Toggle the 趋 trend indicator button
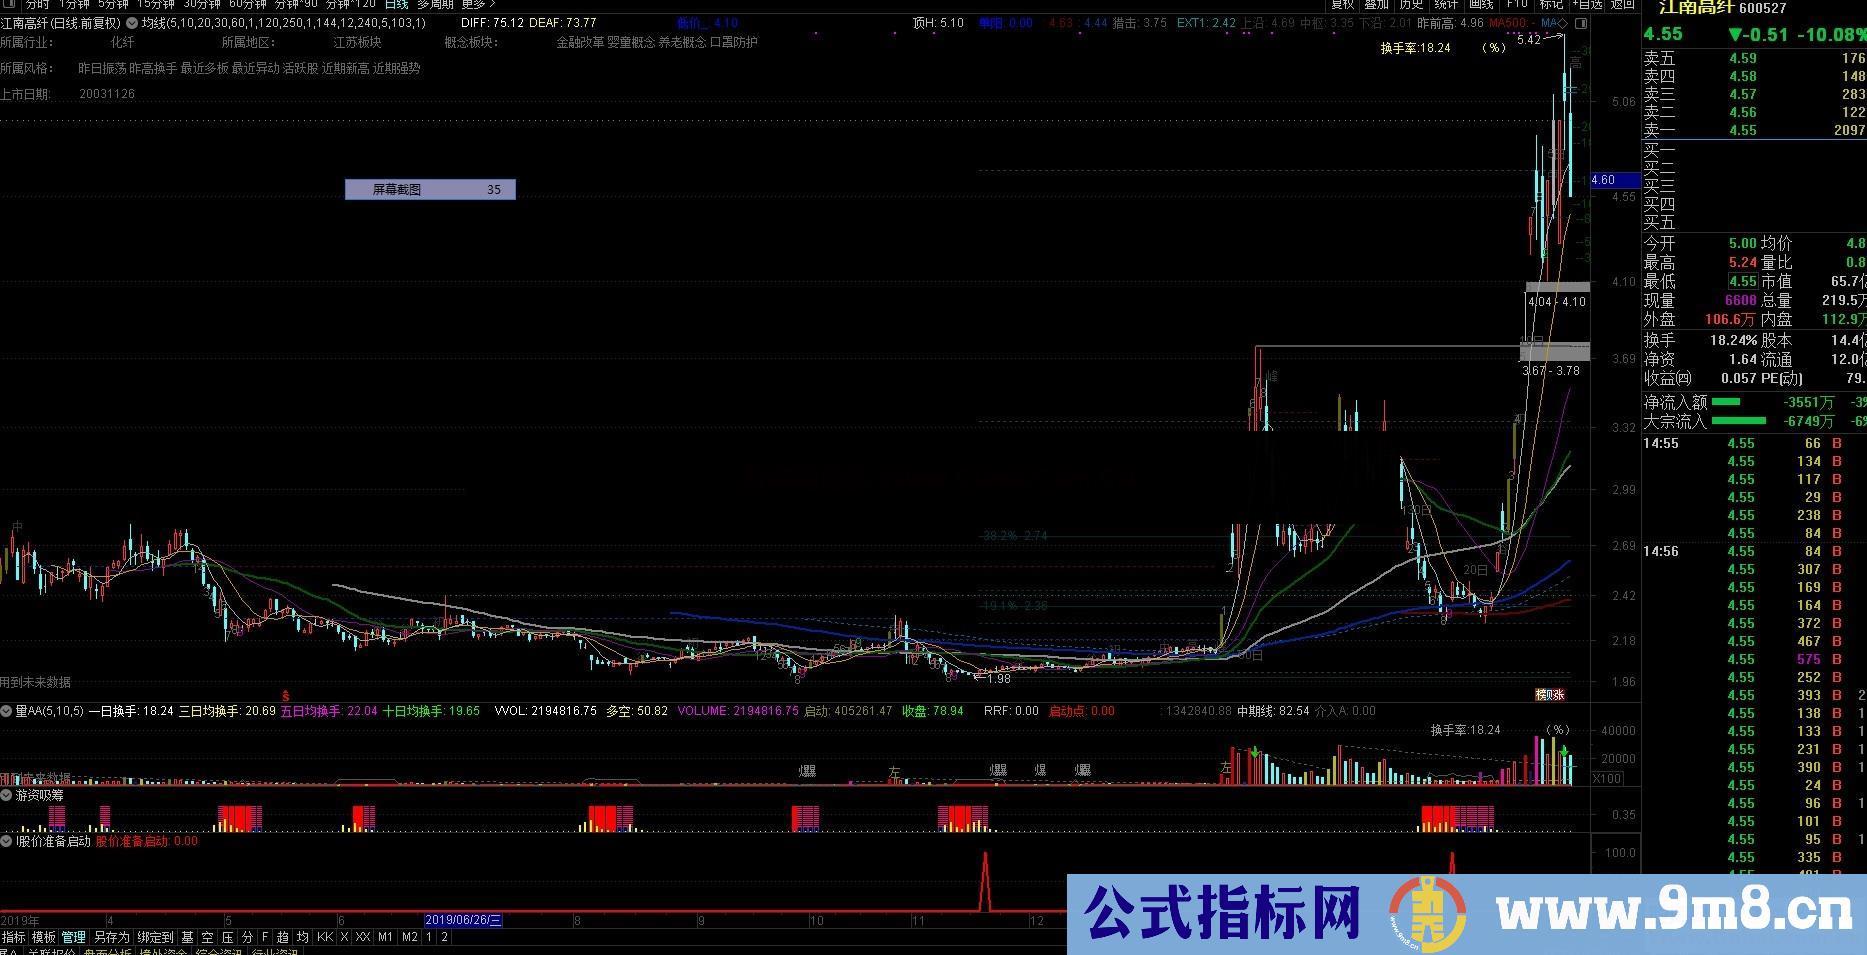The height and width of the screenshot is (955, 1867). 282,938
